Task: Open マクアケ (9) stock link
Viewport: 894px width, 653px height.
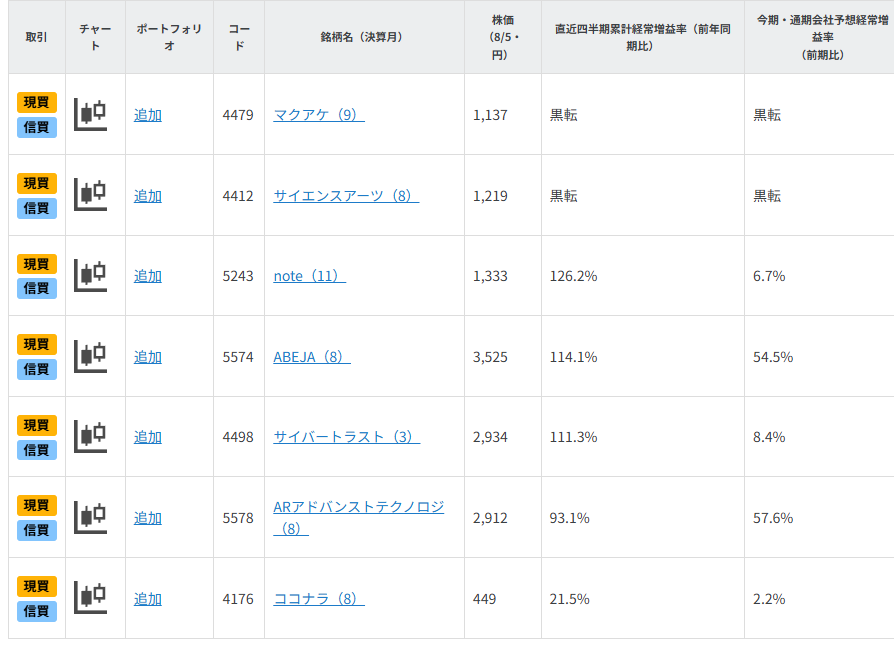Action: 319,115
